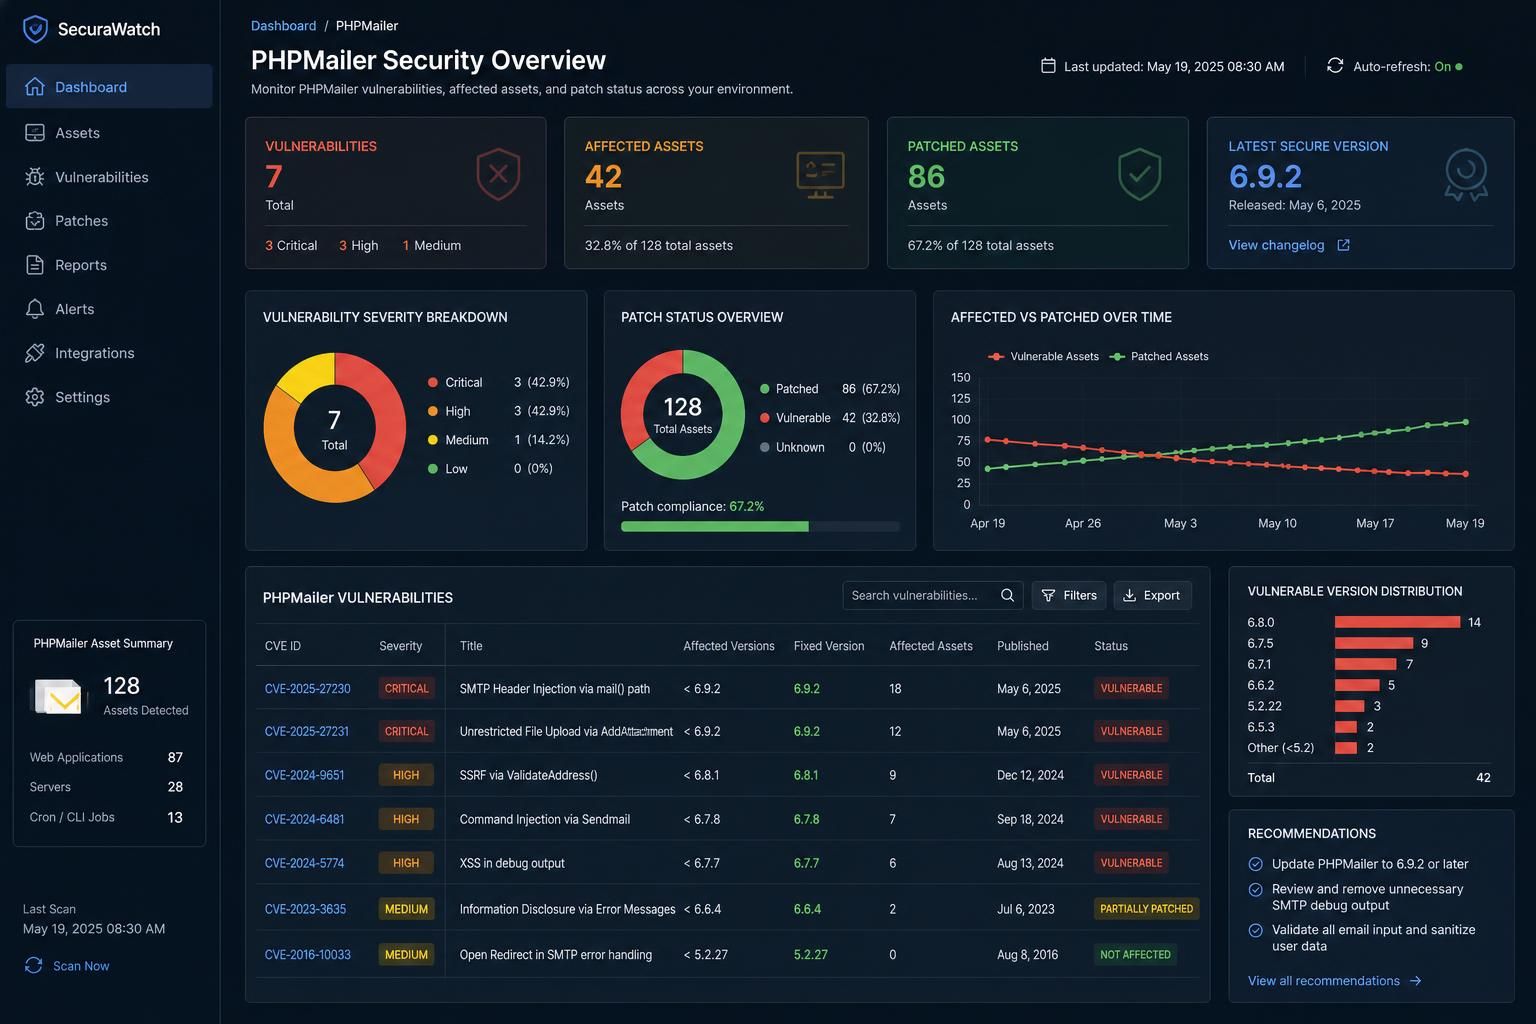Click the envelope icon in Asset Summary
The image size is (1536, 1024).
(58, 696)
